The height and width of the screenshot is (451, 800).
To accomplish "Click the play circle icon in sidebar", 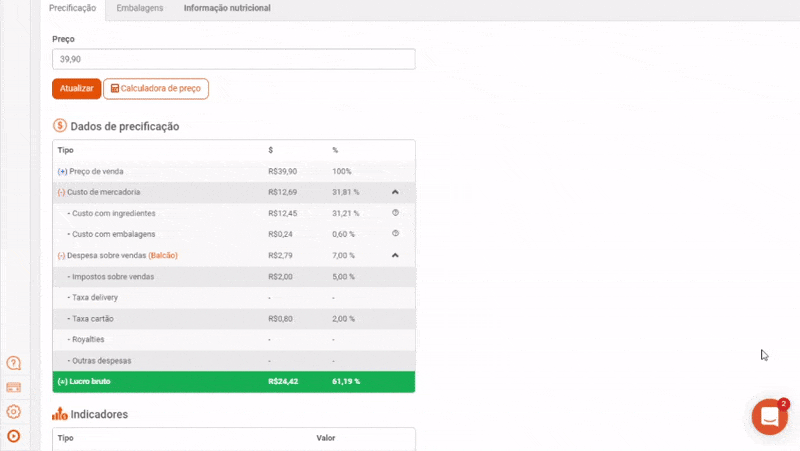I will 14,436.
